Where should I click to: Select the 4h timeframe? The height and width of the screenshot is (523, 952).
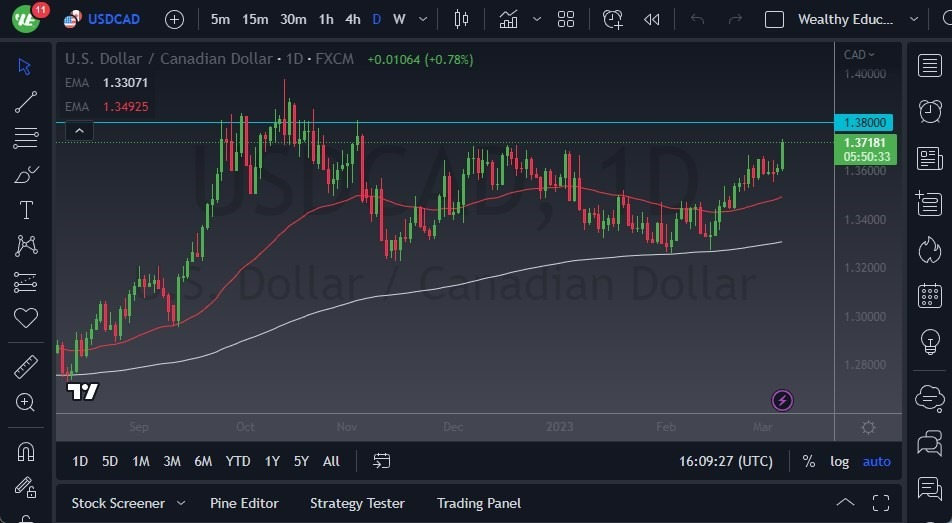pyautogui.click(x=353, y=19)
